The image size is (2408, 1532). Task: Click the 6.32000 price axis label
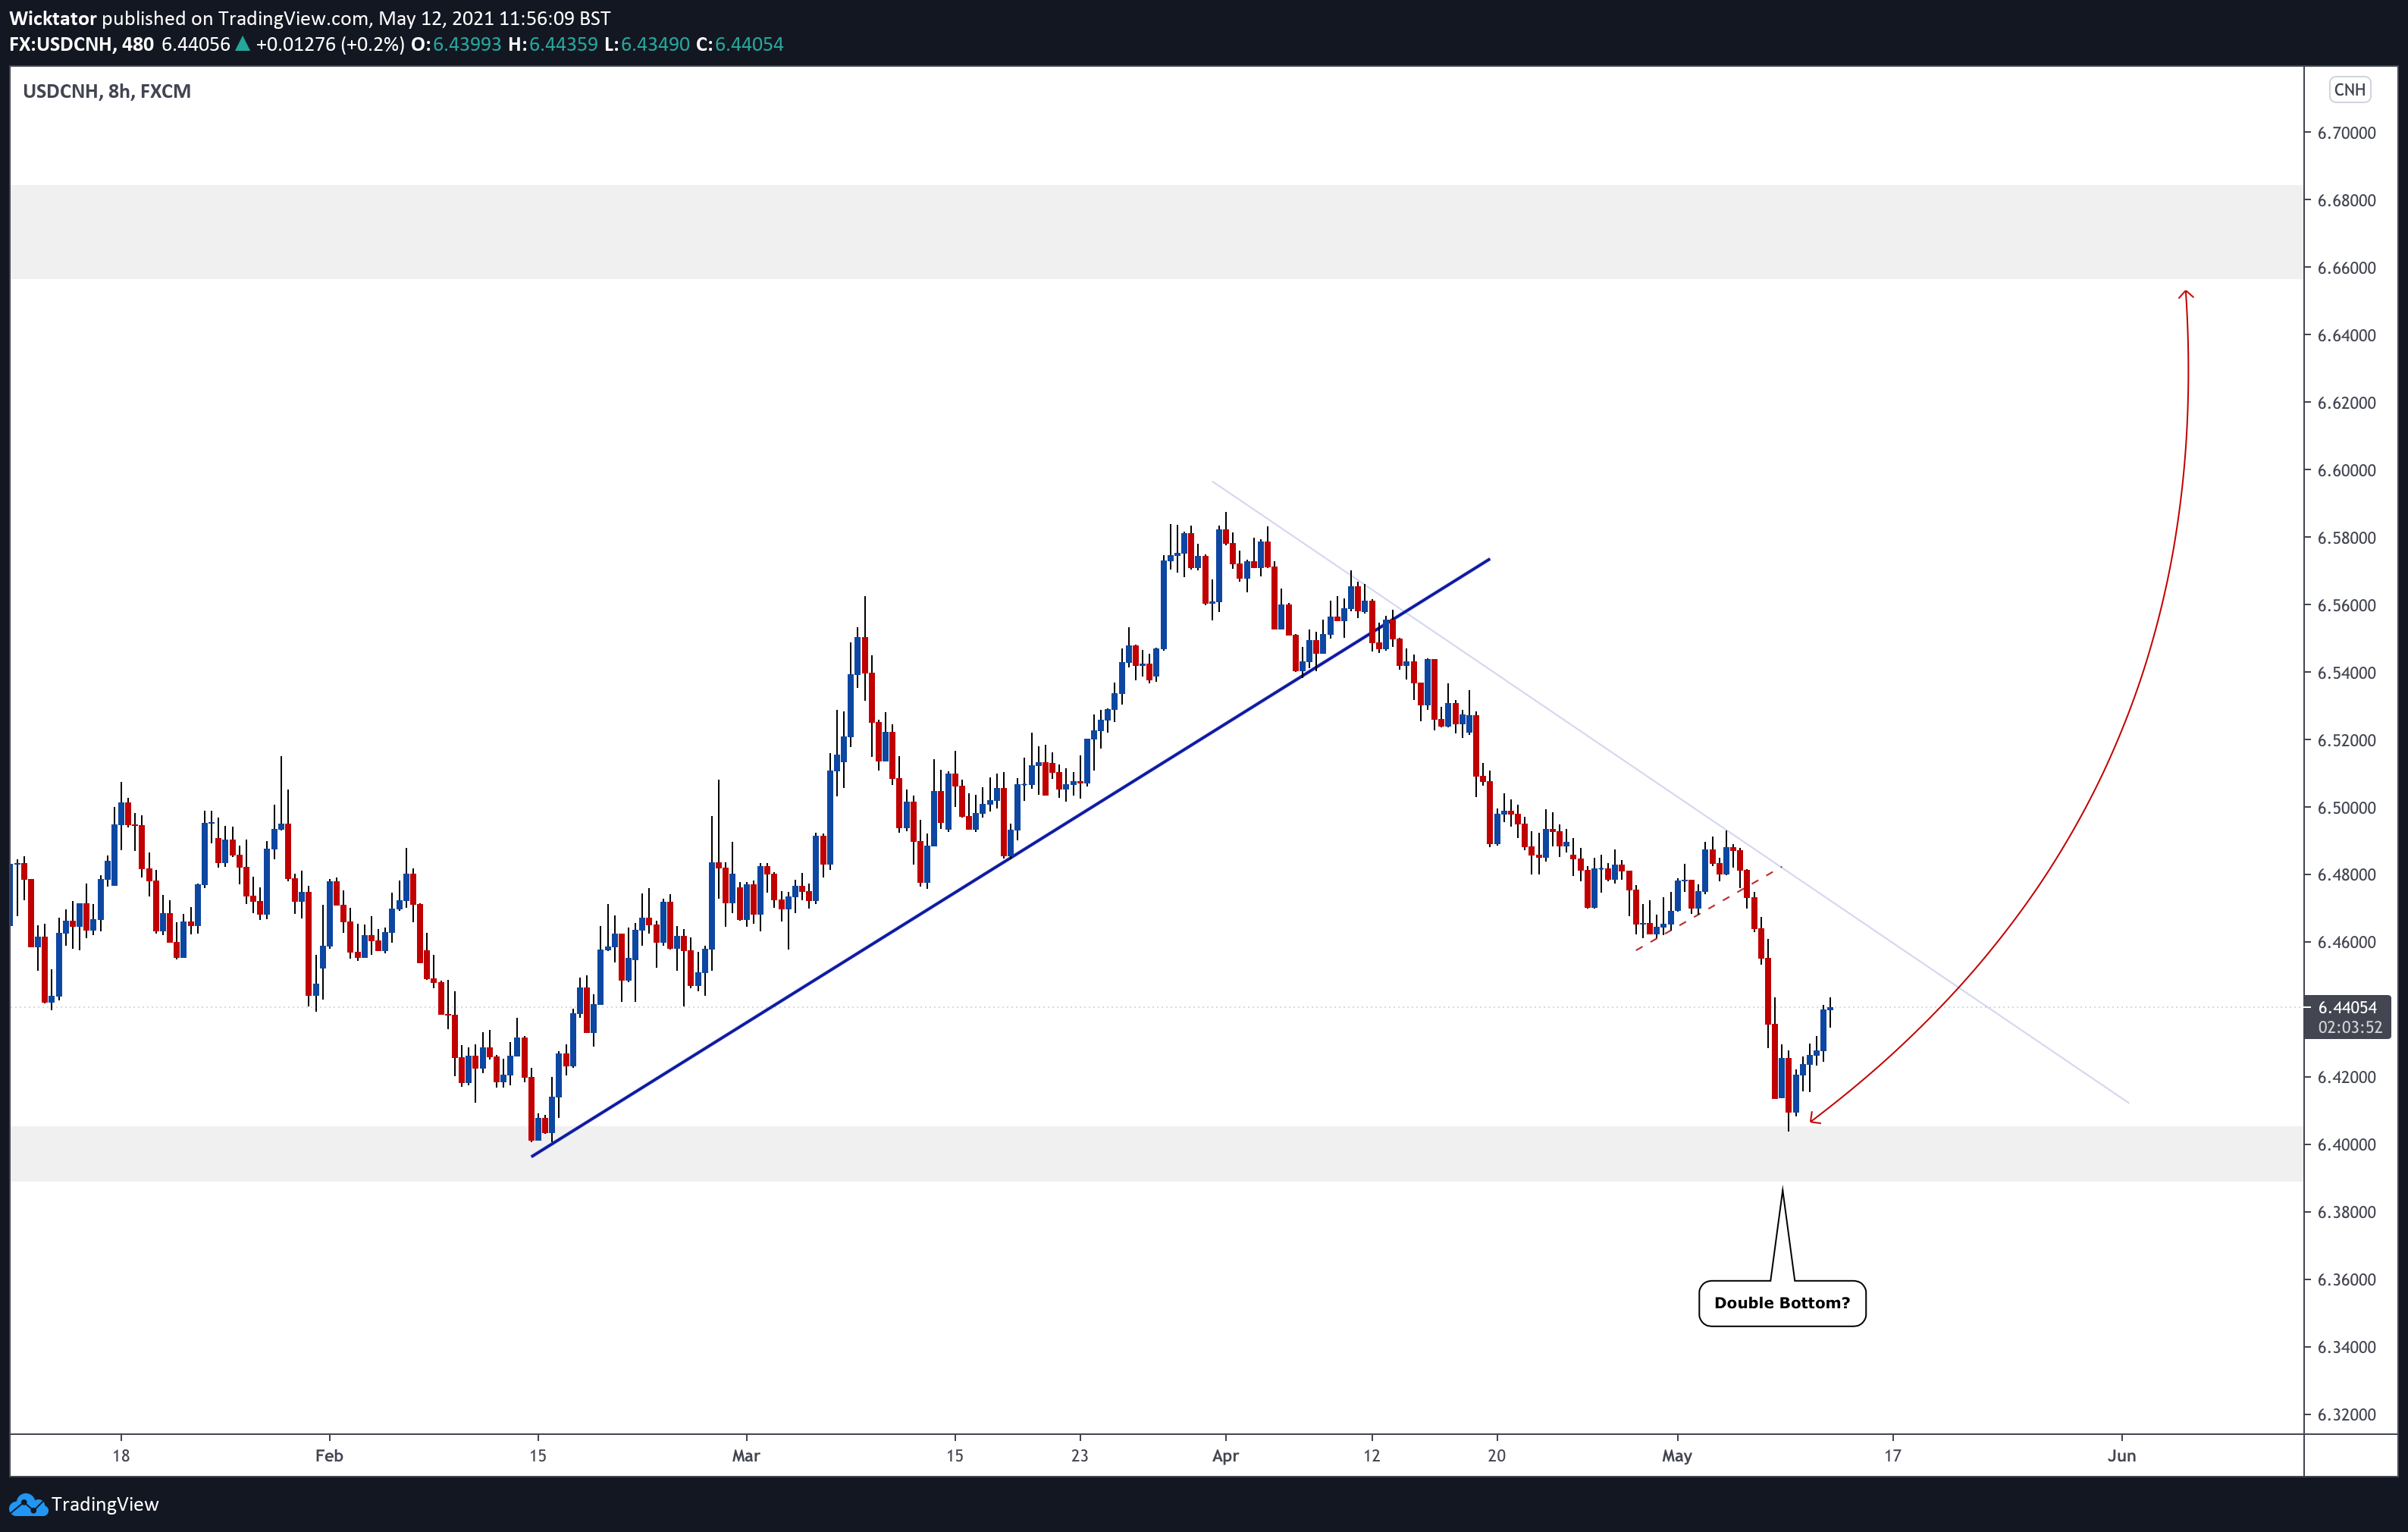pos(2346,1414)
